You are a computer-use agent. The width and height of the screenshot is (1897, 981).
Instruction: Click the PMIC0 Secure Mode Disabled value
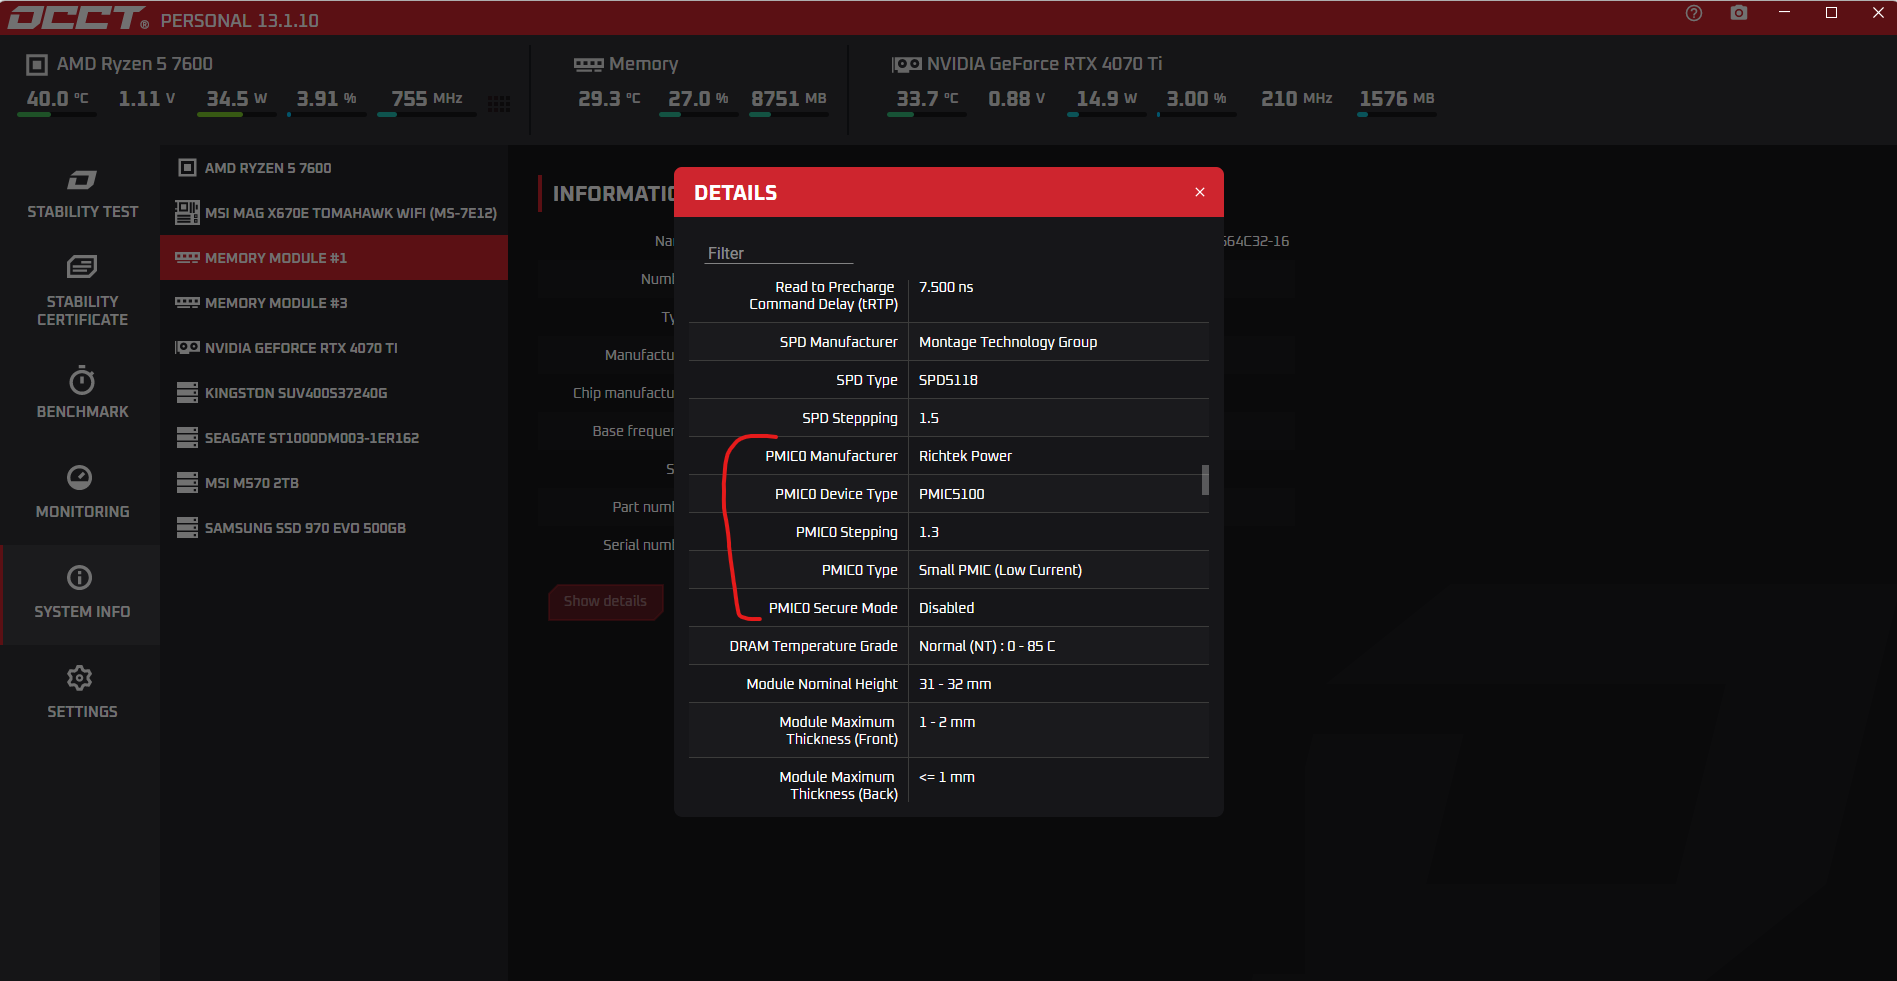tap(946, 608)
